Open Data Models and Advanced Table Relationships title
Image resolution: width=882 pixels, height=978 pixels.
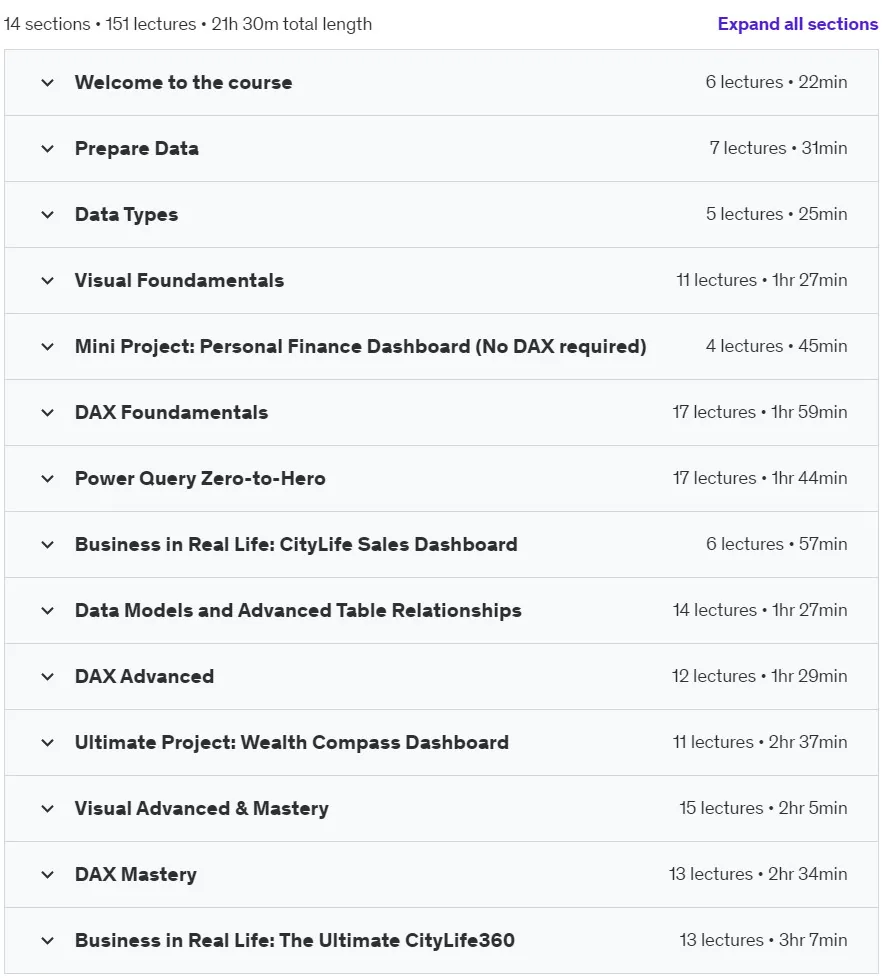click(298, 611)
